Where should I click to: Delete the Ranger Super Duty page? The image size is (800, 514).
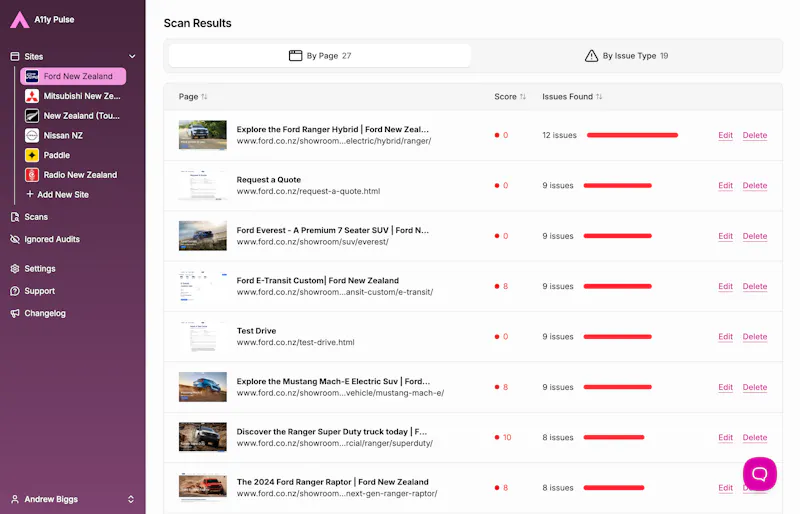755,437
